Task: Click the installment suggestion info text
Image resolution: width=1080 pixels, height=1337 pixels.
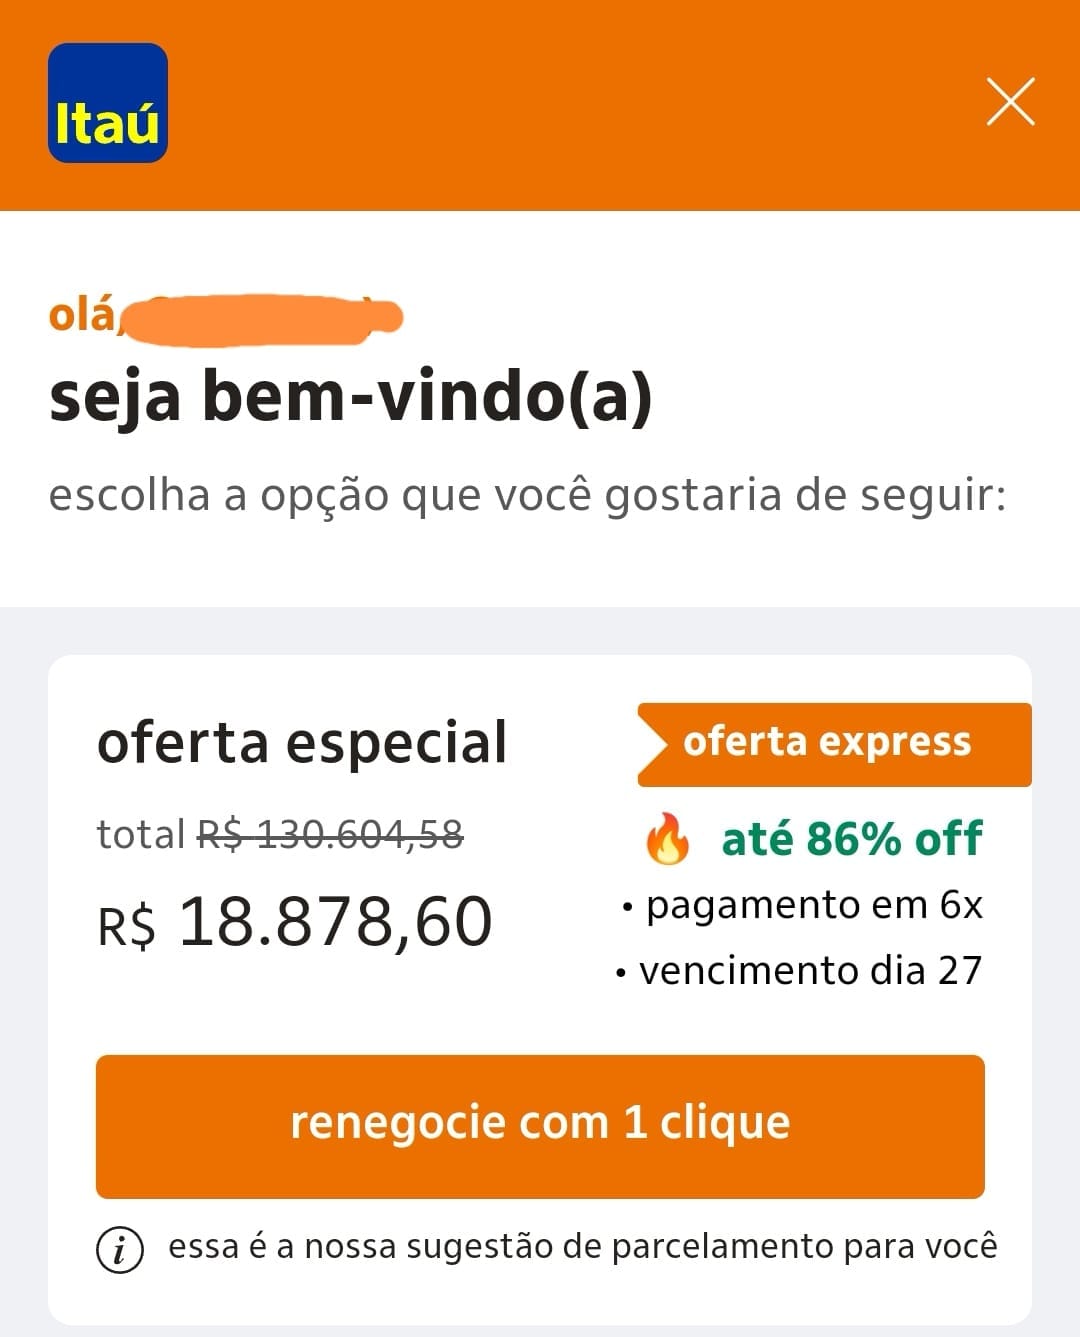Action: (582, 1247)
